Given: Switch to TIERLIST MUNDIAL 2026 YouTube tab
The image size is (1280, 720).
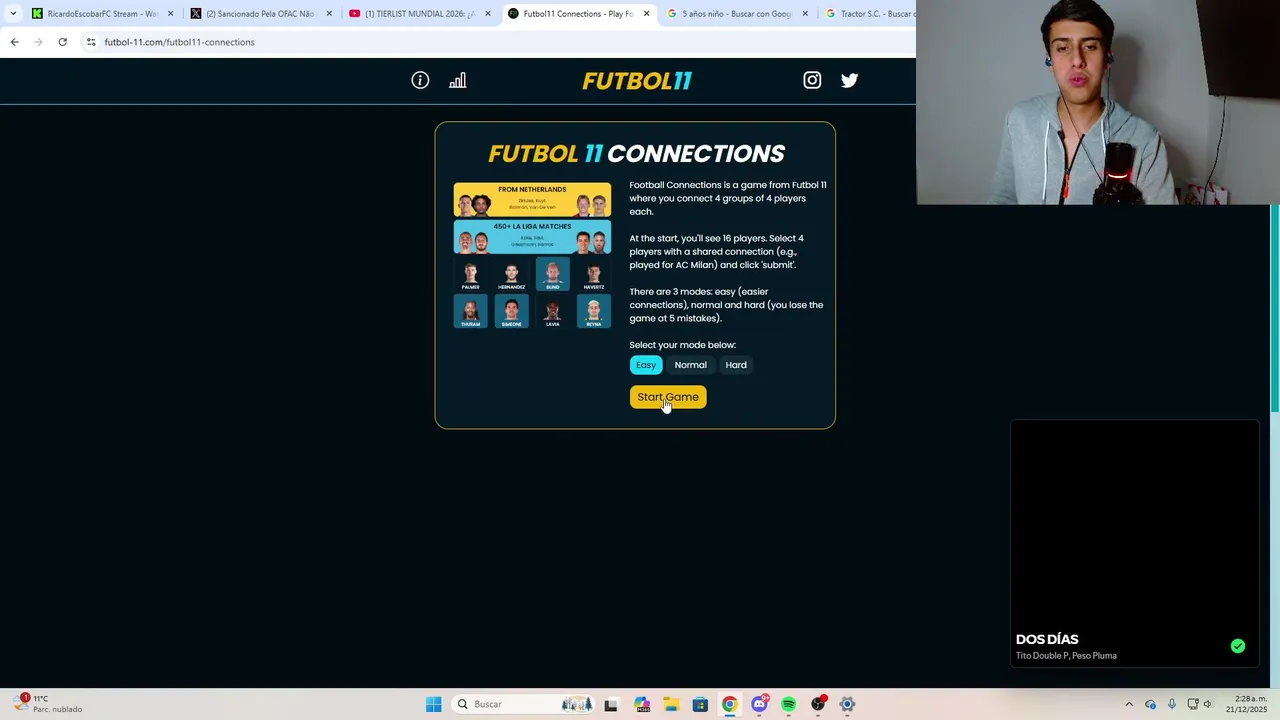Looking at the screenshot, I should tap(418, 14).
